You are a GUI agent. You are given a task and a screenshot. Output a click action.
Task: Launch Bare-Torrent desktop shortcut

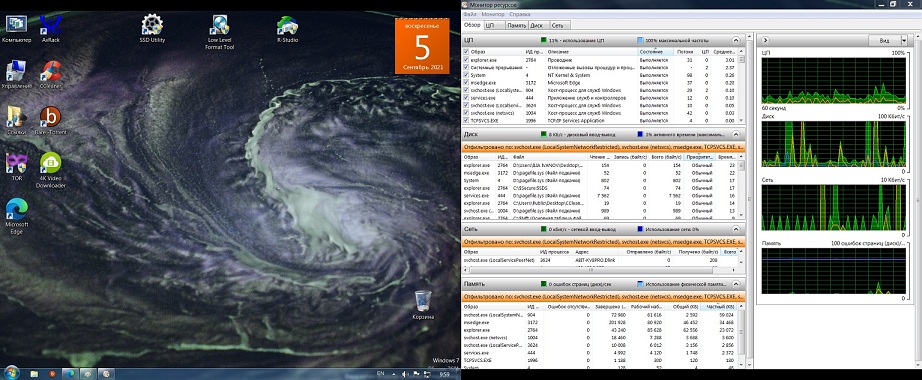(x=51, y=121)
